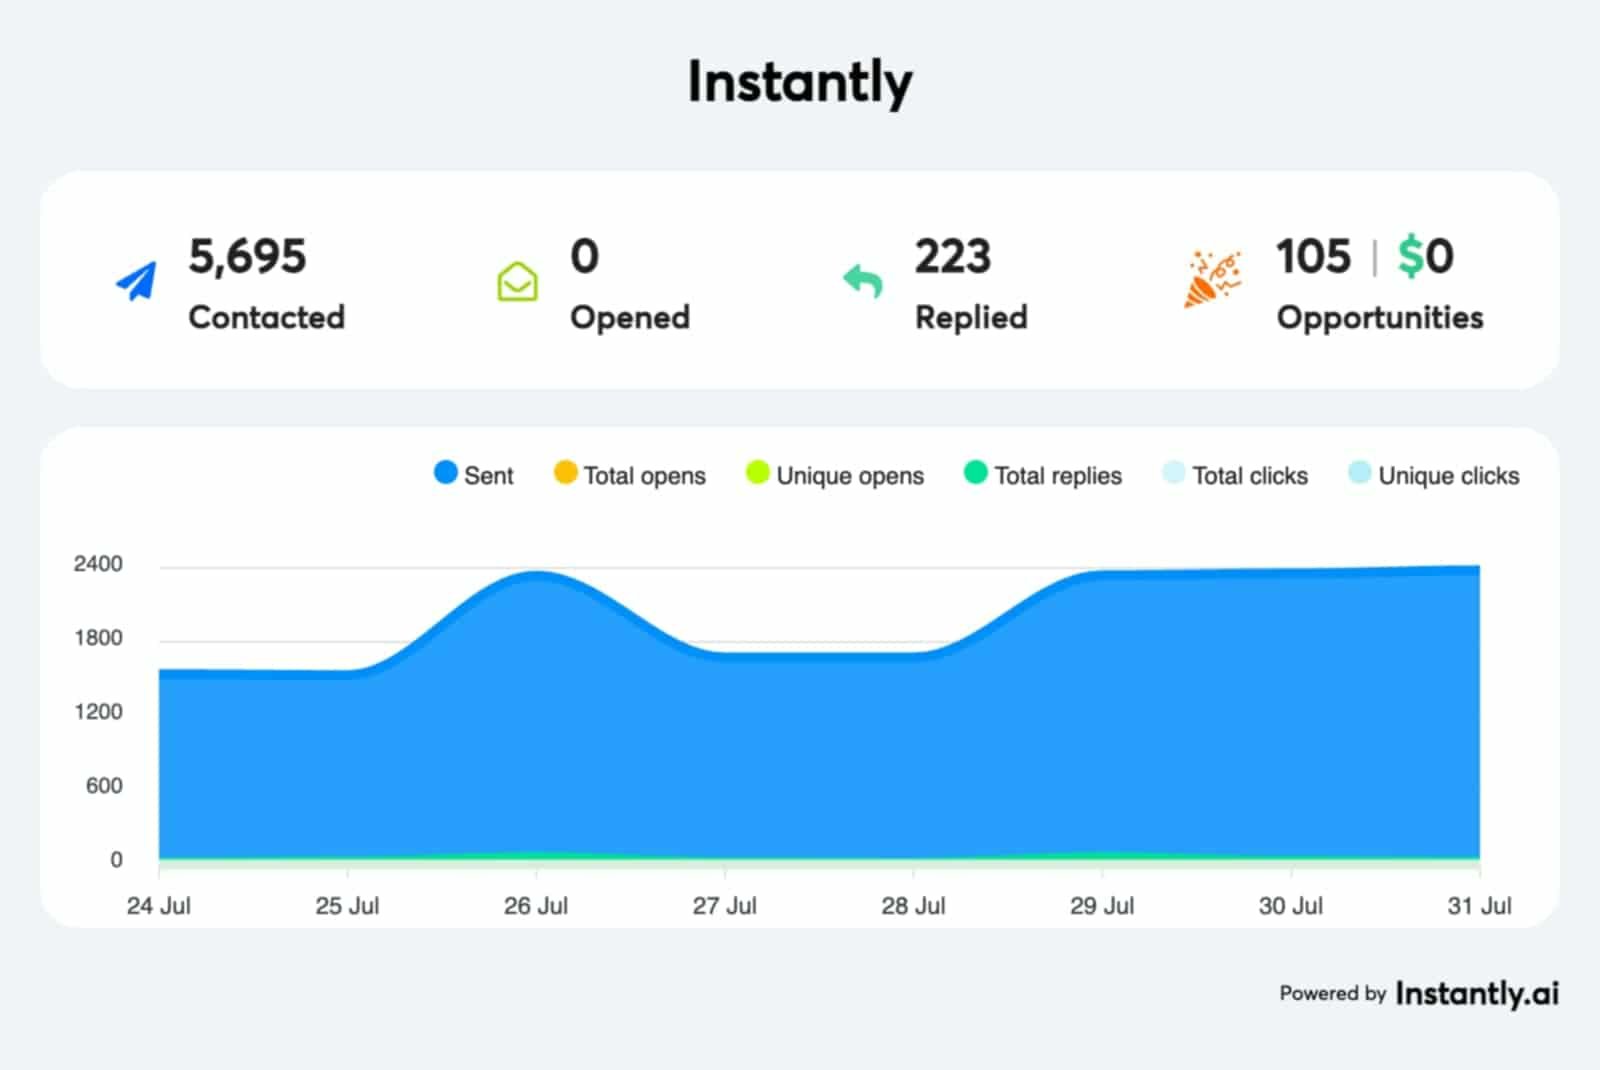Viewport: 1600px width, 1070px height.
Task: Click the blue paper plane Contacted icon
Action: 137,281
